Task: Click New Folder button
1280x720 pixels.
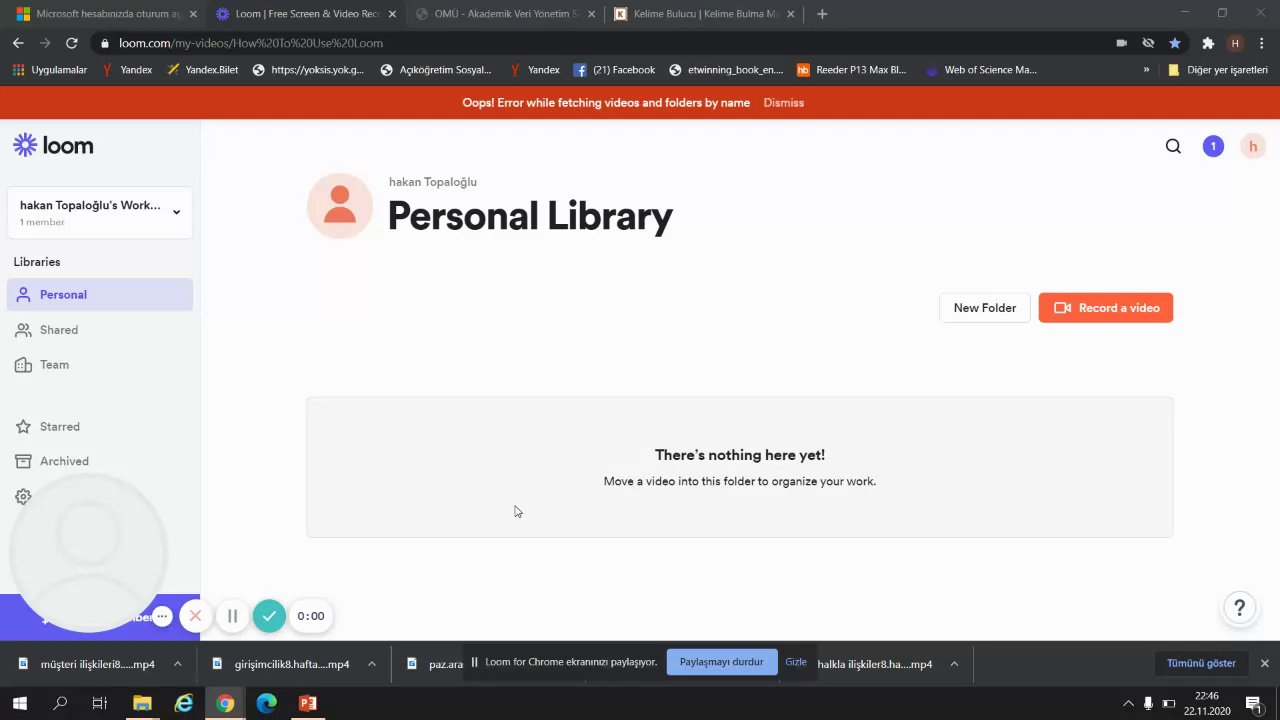Action: (x=984, y=308)
